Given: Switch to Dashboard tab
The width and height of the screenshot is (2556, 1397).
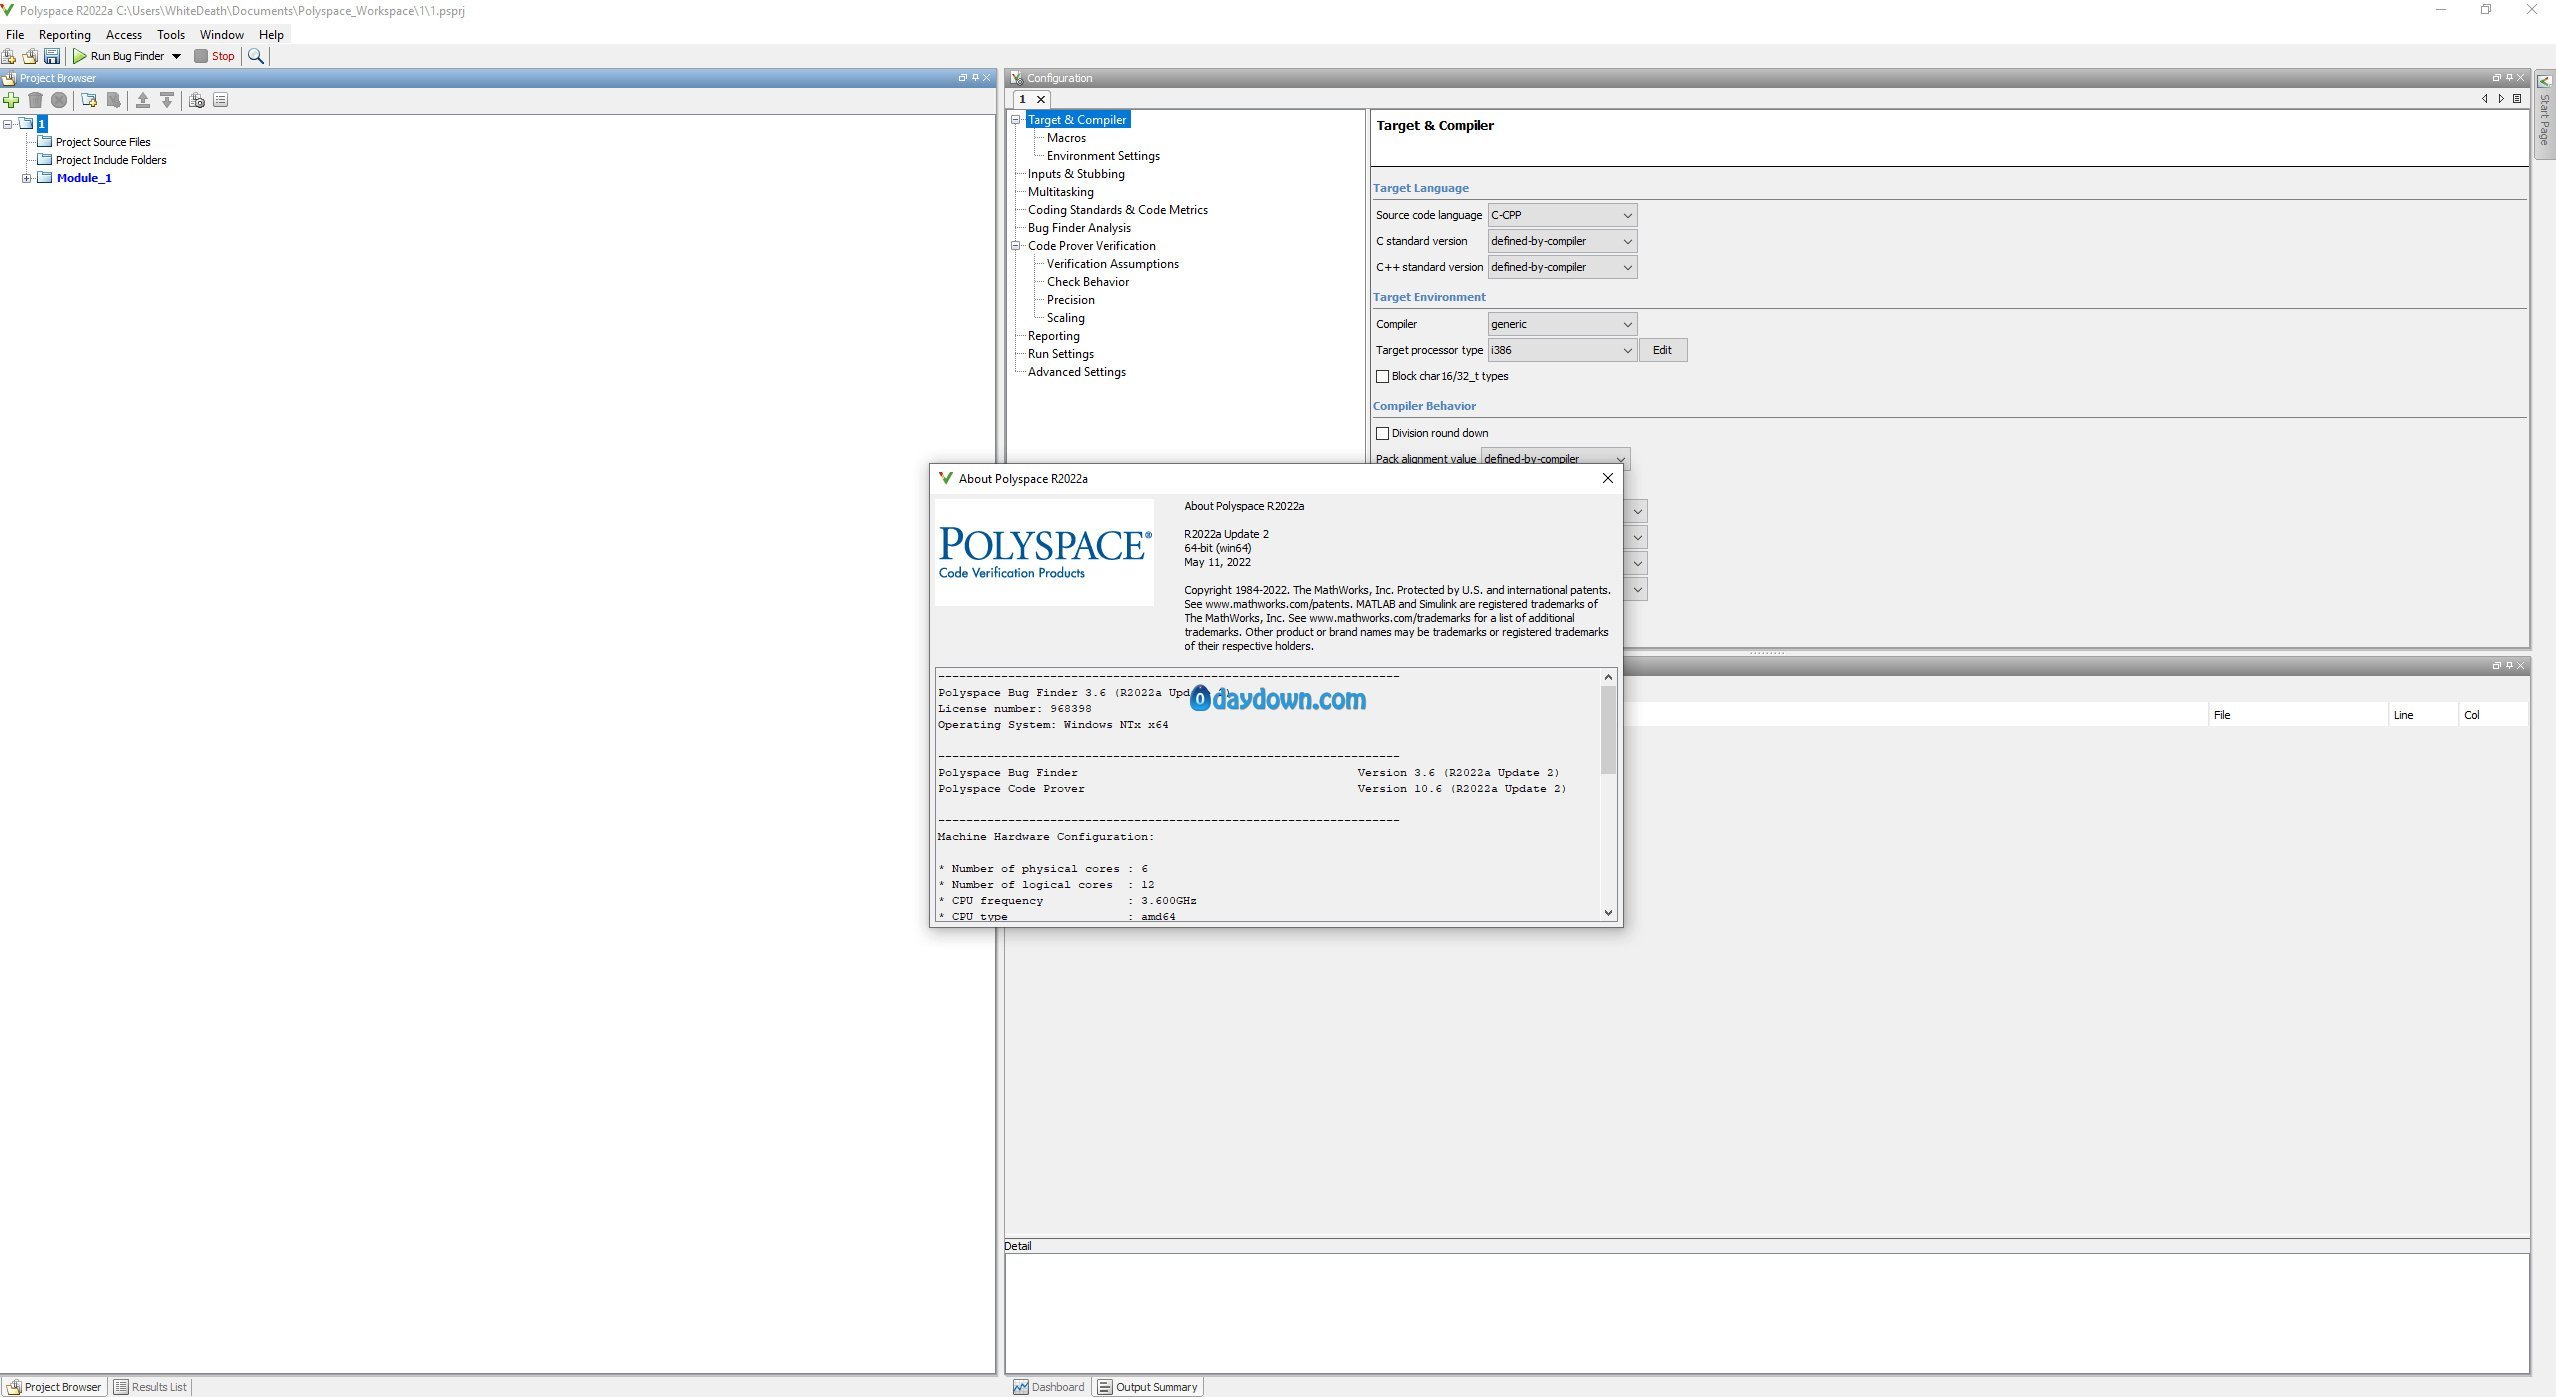Looking at the screenshot, I should pyautogui.click(x=1049, y=1387).
